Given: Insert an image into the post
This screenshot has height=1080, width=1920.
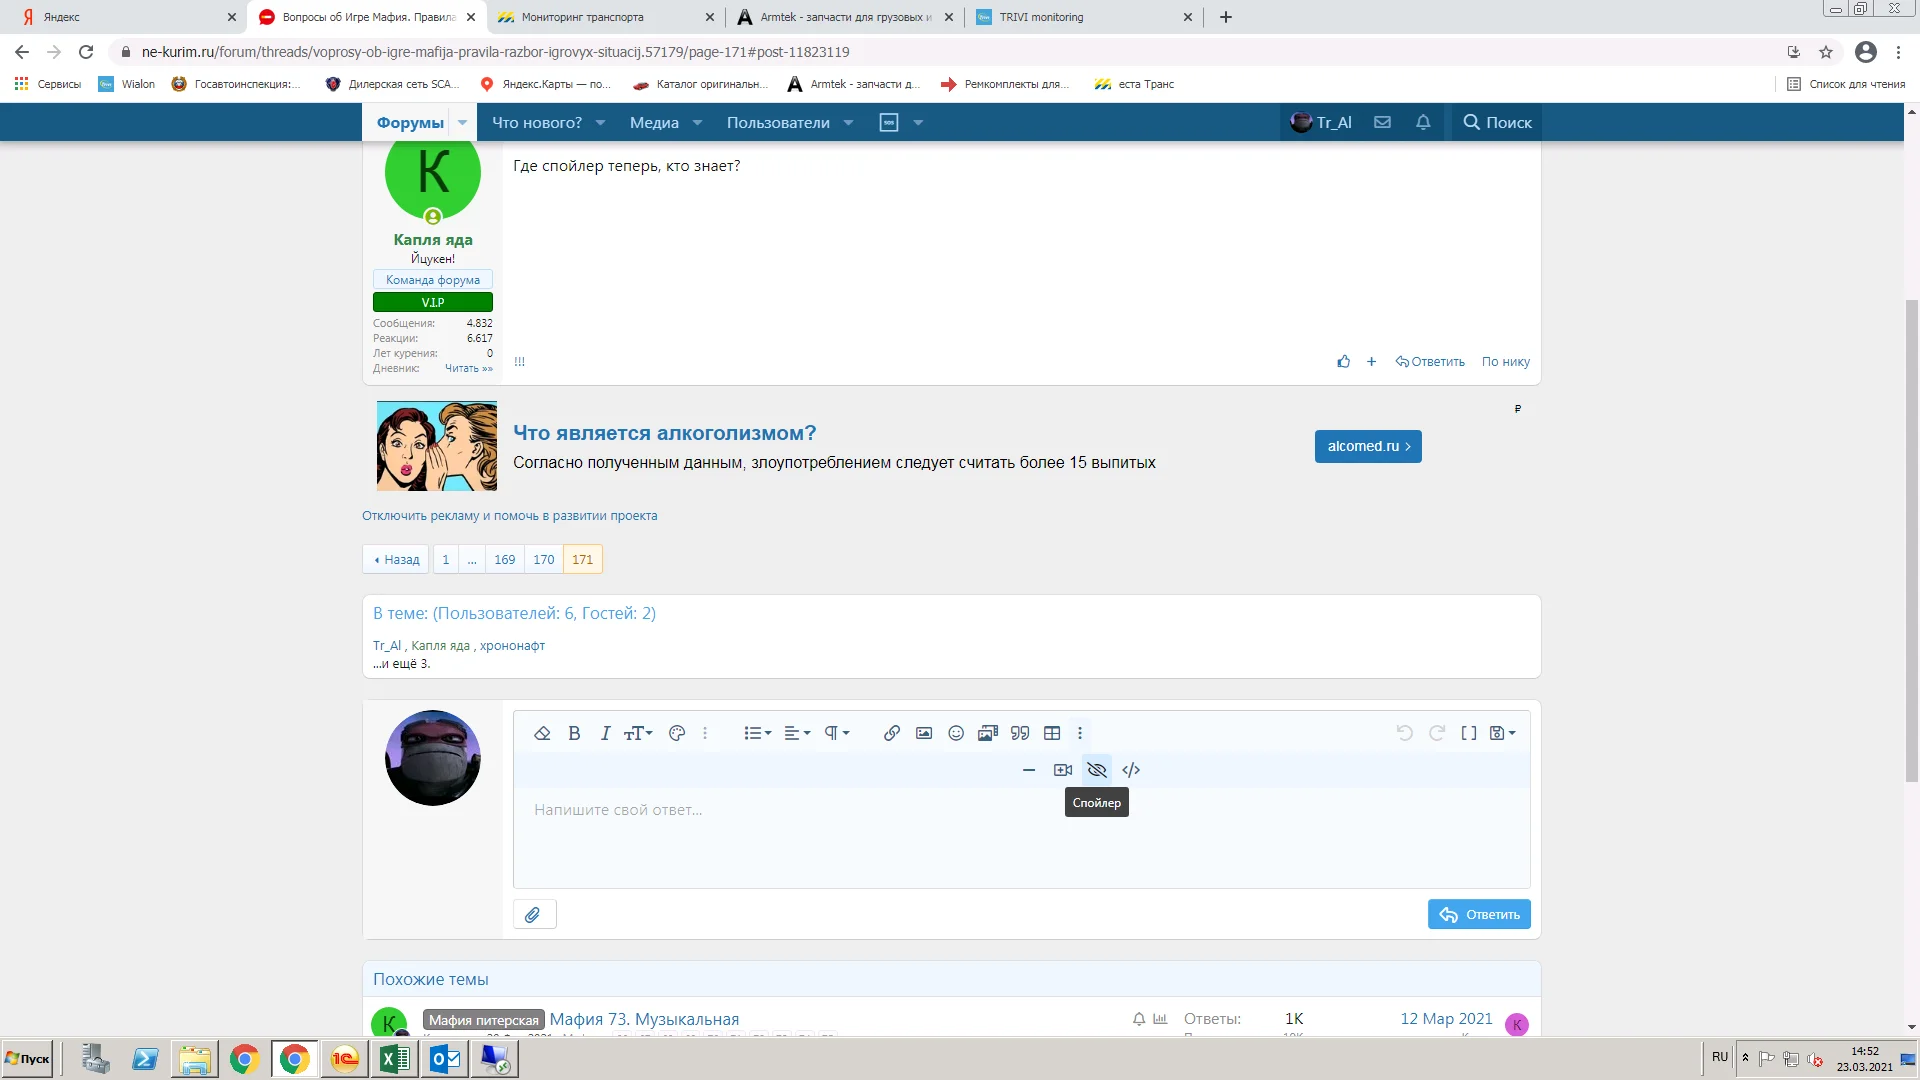Looking at the screenshot, I should coord(923,732).
